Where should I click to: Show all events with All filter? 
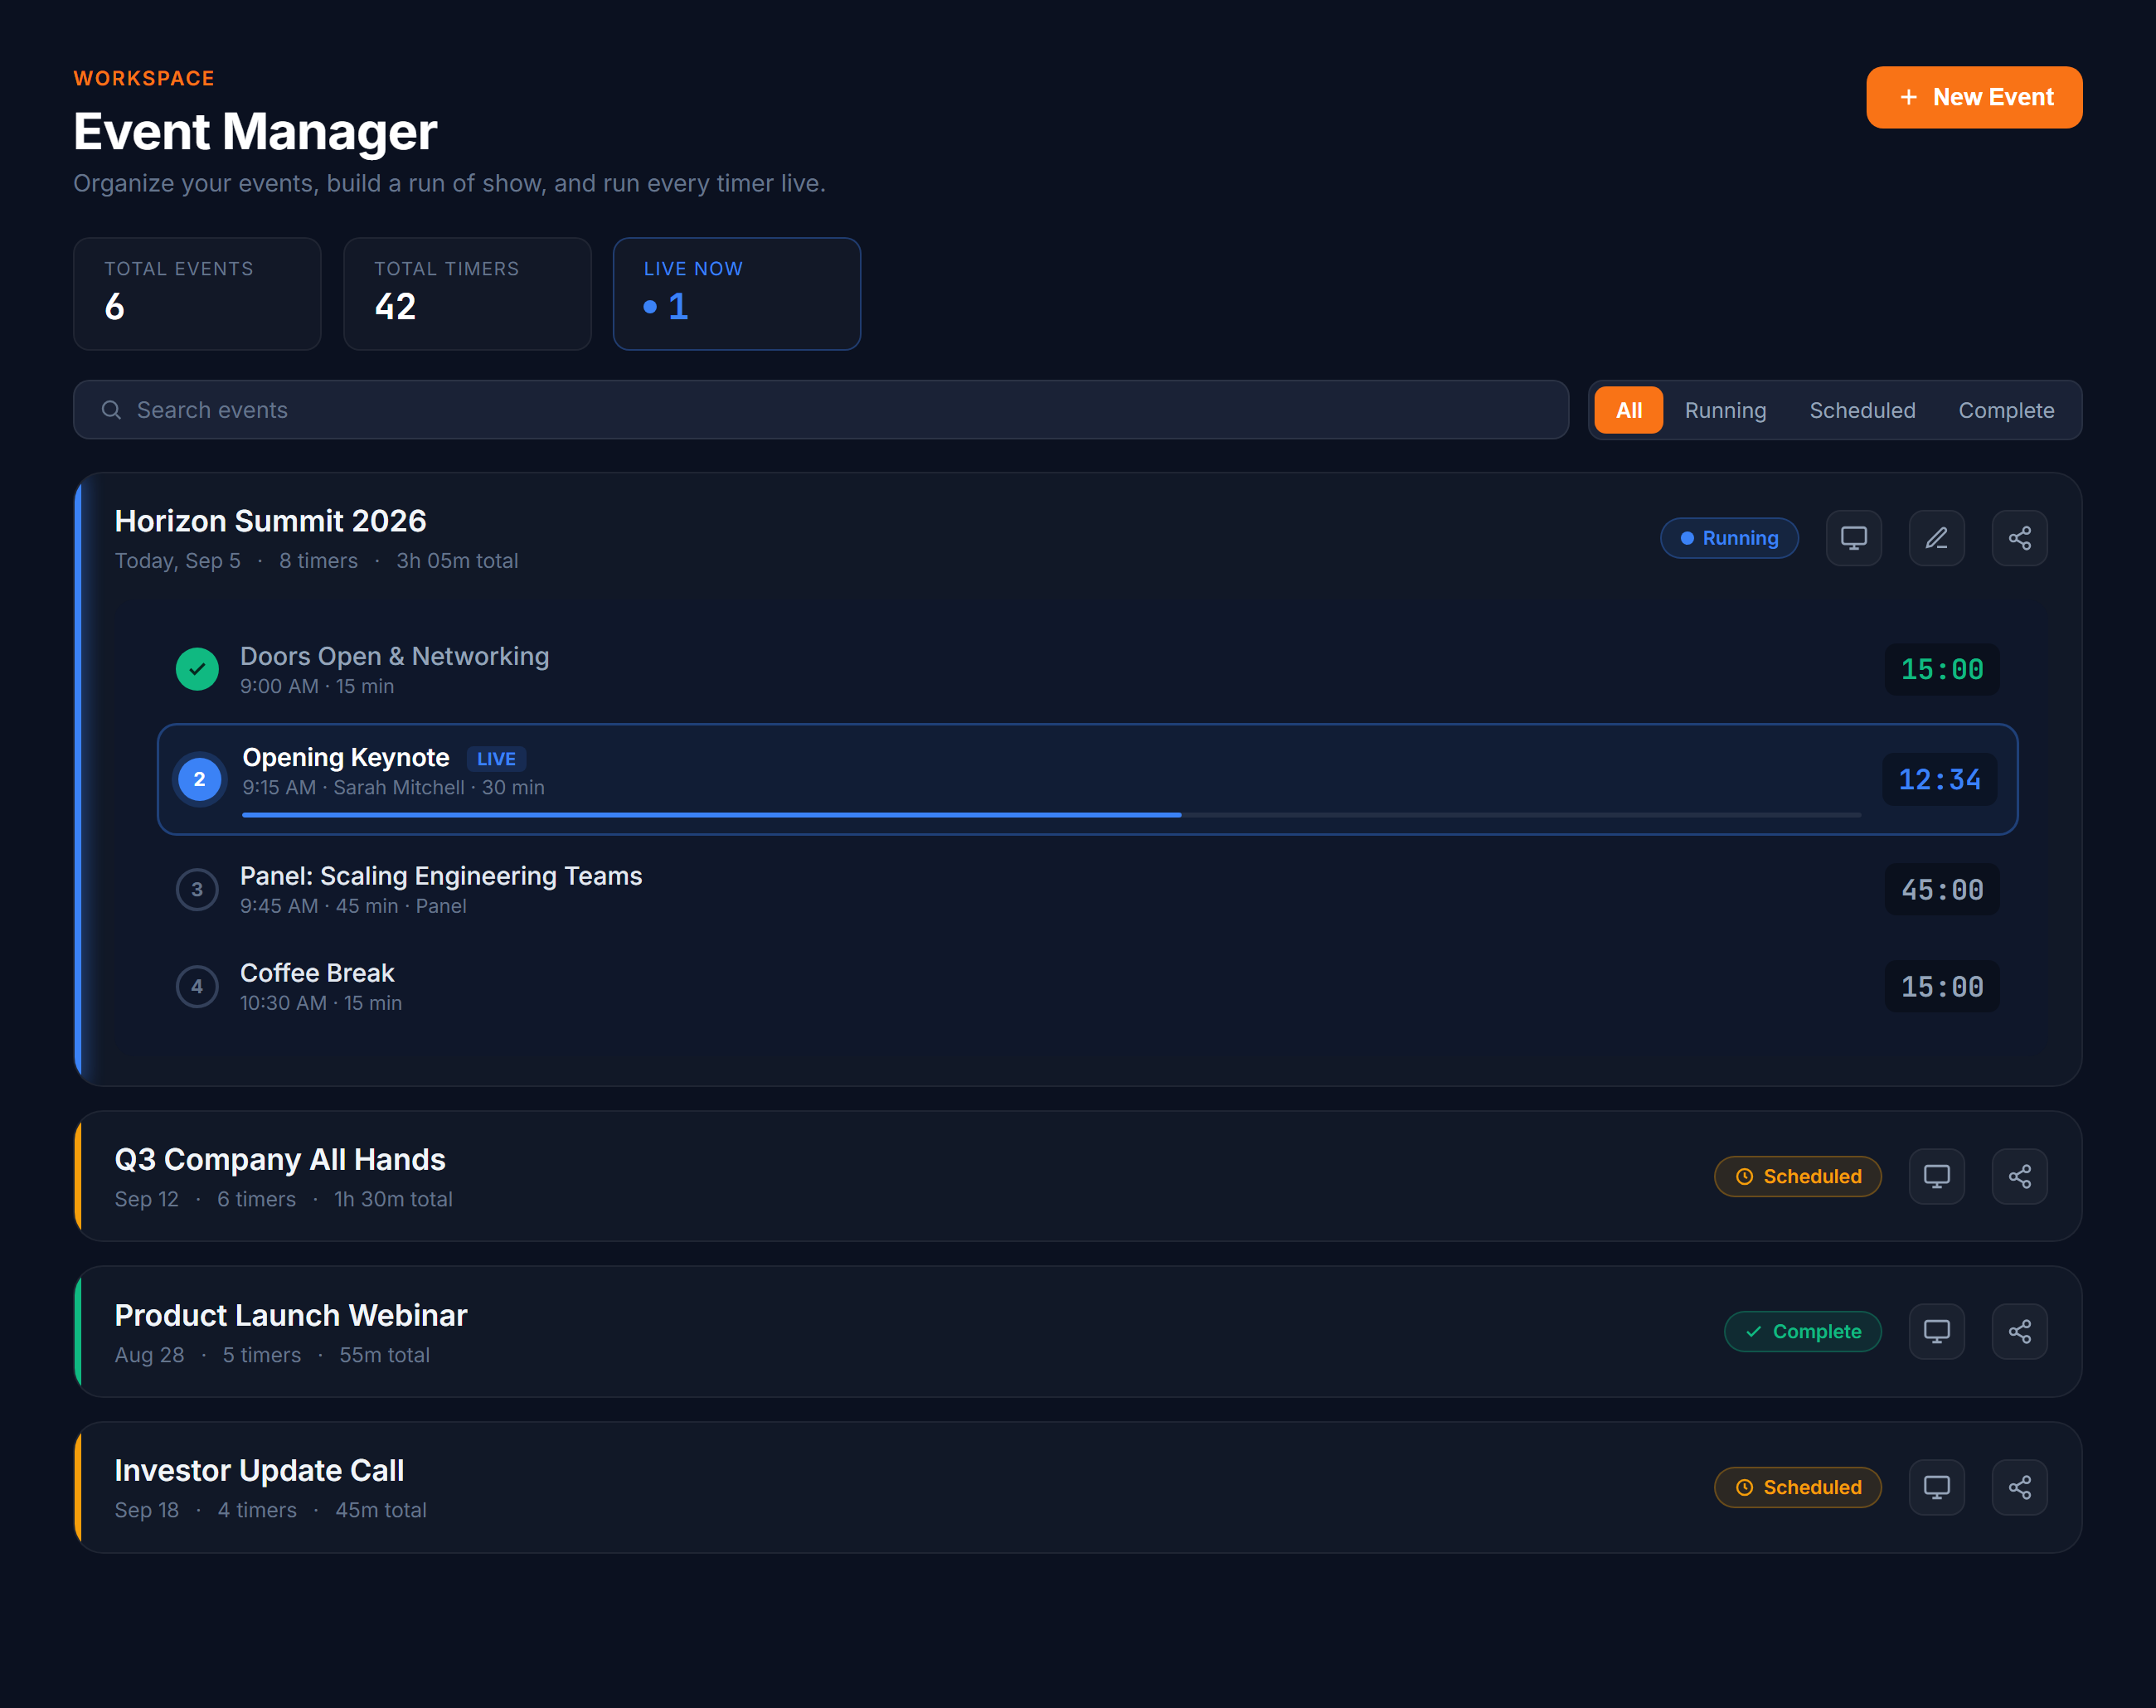tap(1628, 410)
